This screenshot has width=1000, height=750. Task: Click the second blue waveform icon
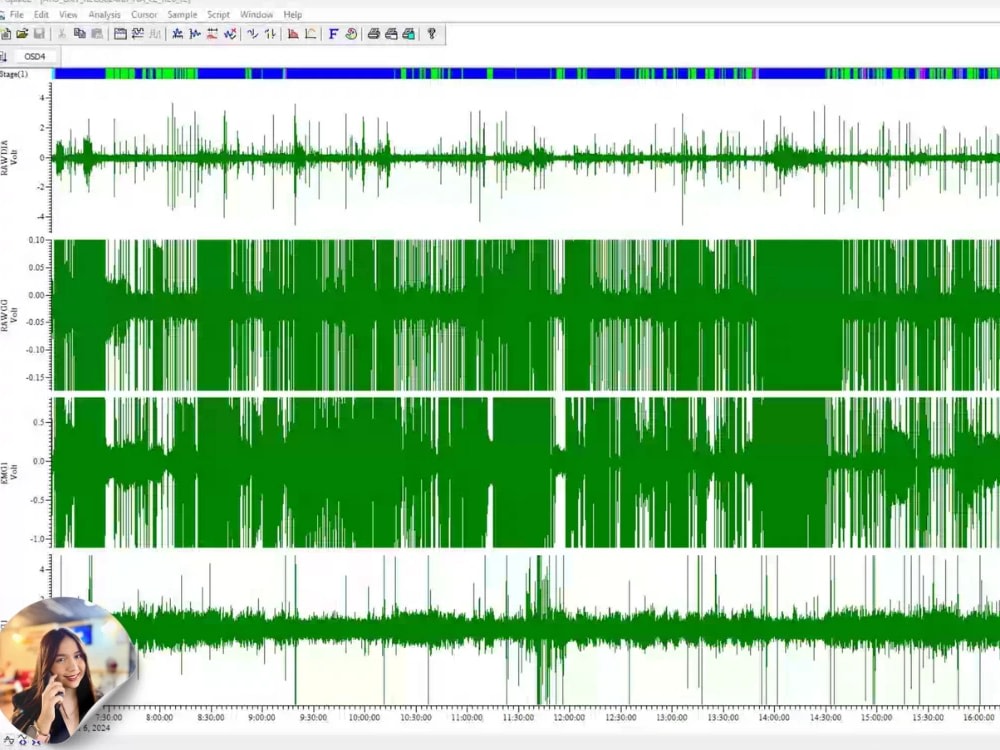tap(195, 34)
